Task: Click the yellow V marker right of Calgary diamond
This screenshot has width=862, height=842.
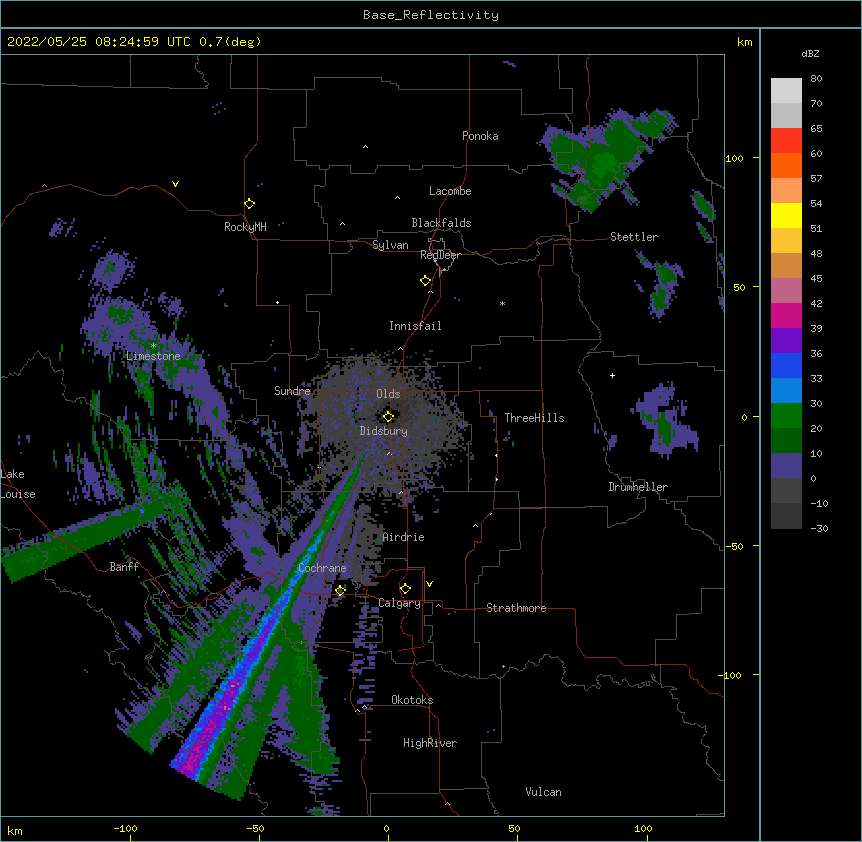Action: [x=429, y=584]
